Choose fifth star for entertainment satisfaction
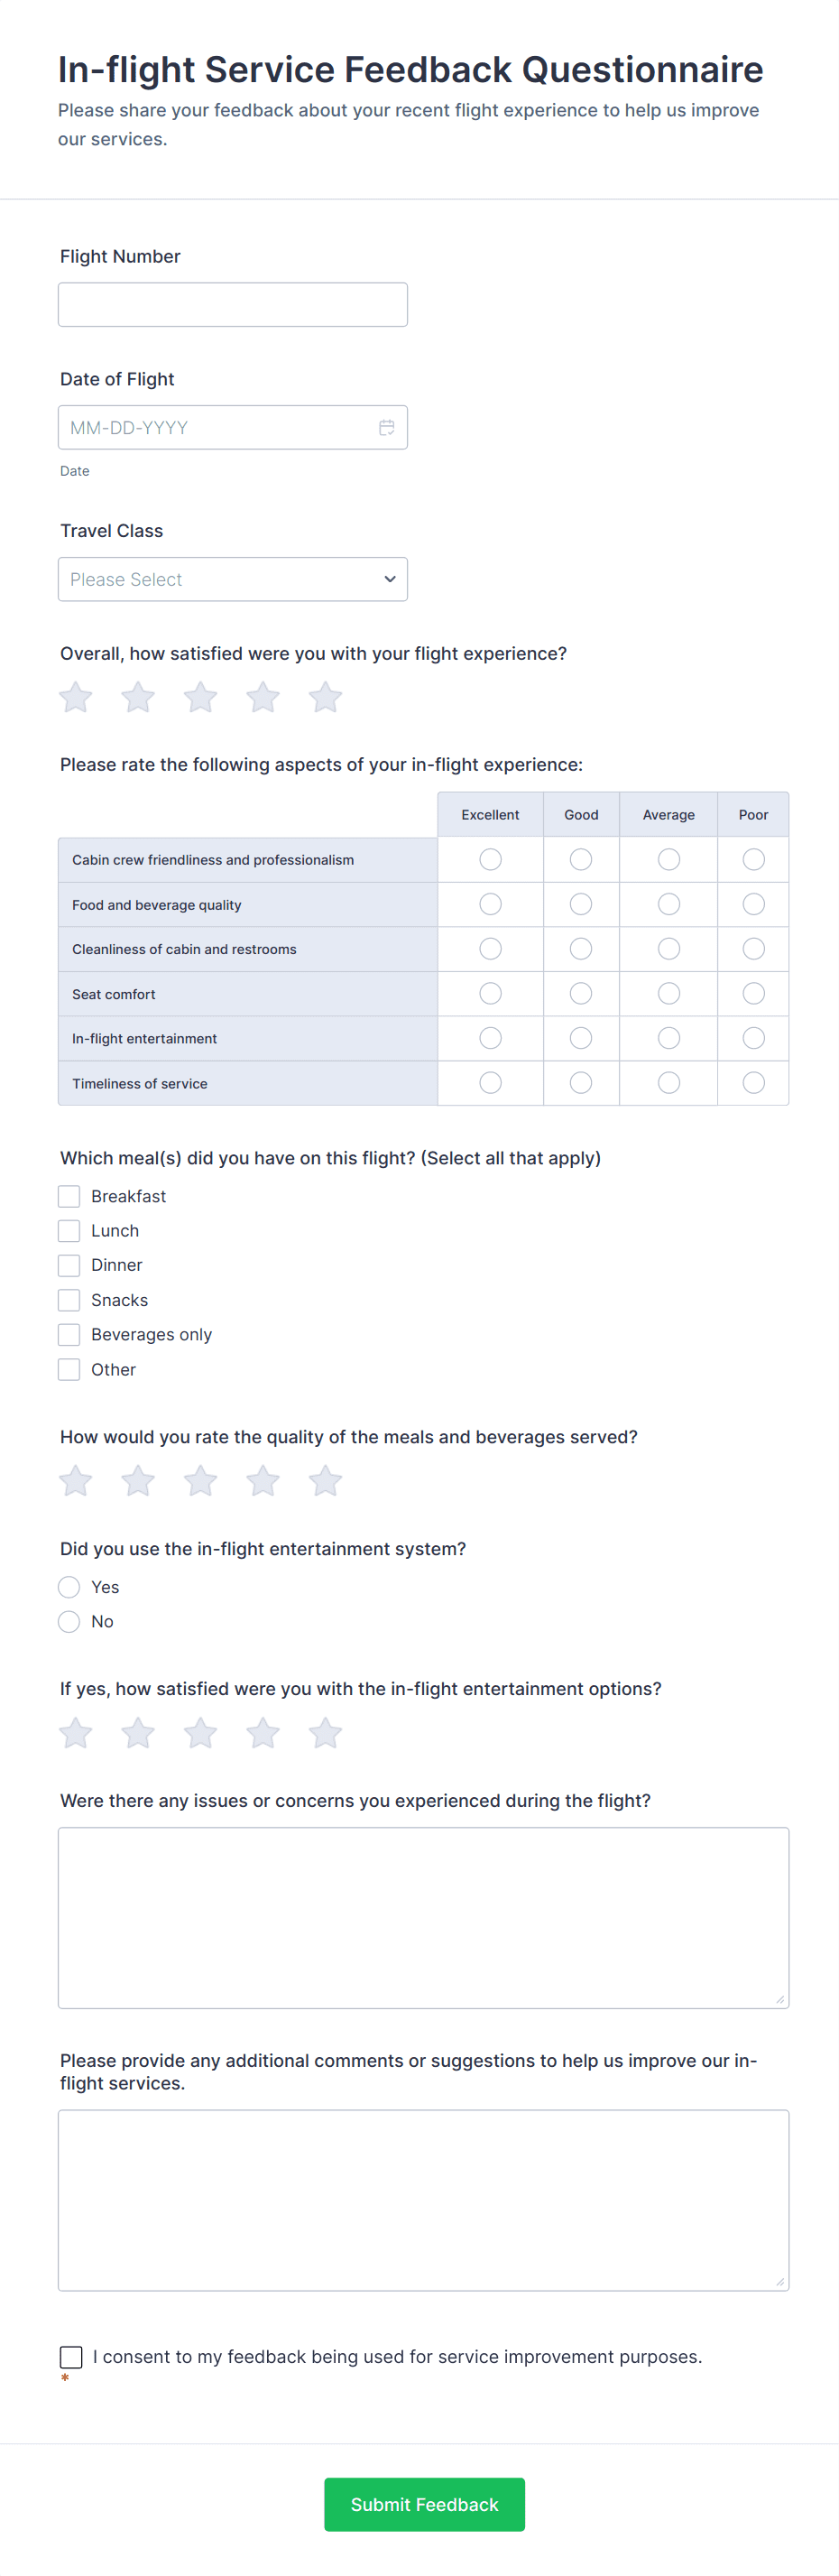The width and height of the screenshot is (839, 2576). [x=325, y=1732]
